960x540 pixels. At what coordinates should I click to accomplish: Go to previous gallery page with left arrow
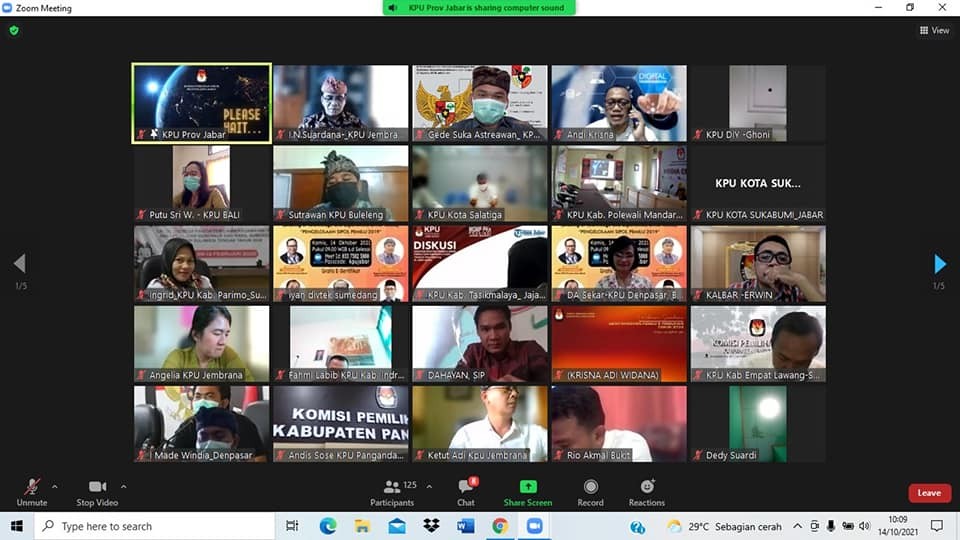(19, 264)
